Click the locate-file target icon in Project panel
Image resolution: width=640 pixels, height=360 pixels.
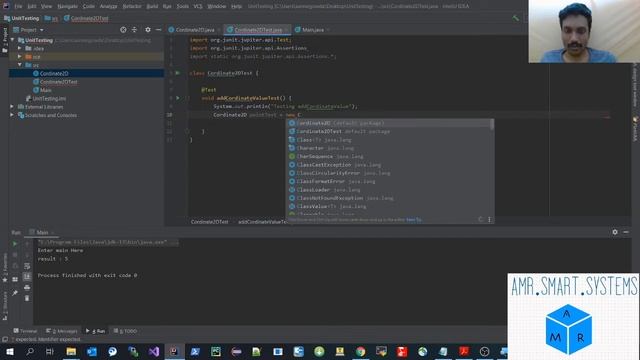(x=123, y=30)
